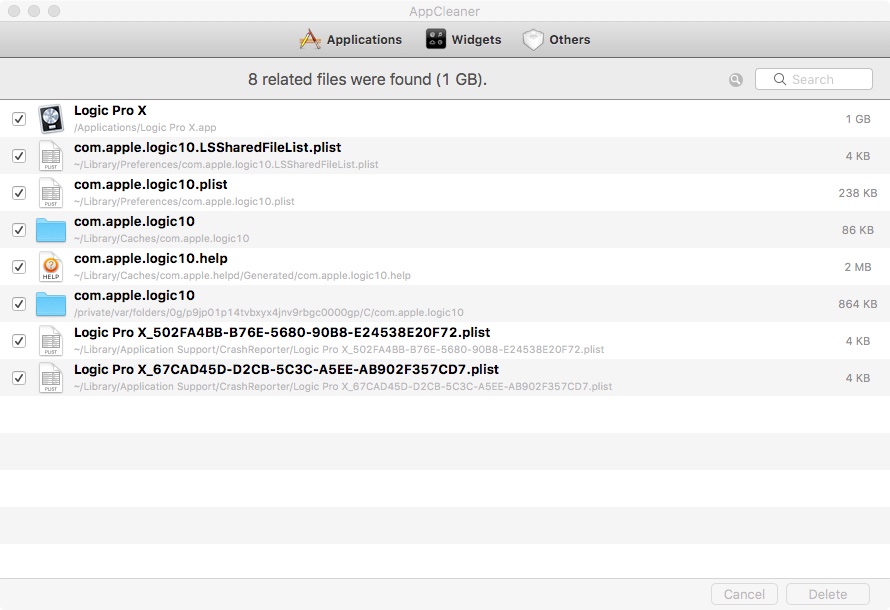This screenshot has height=610, width=890.
Task: Click the LSSharedFileList.plist file icon
Action: 51,155
